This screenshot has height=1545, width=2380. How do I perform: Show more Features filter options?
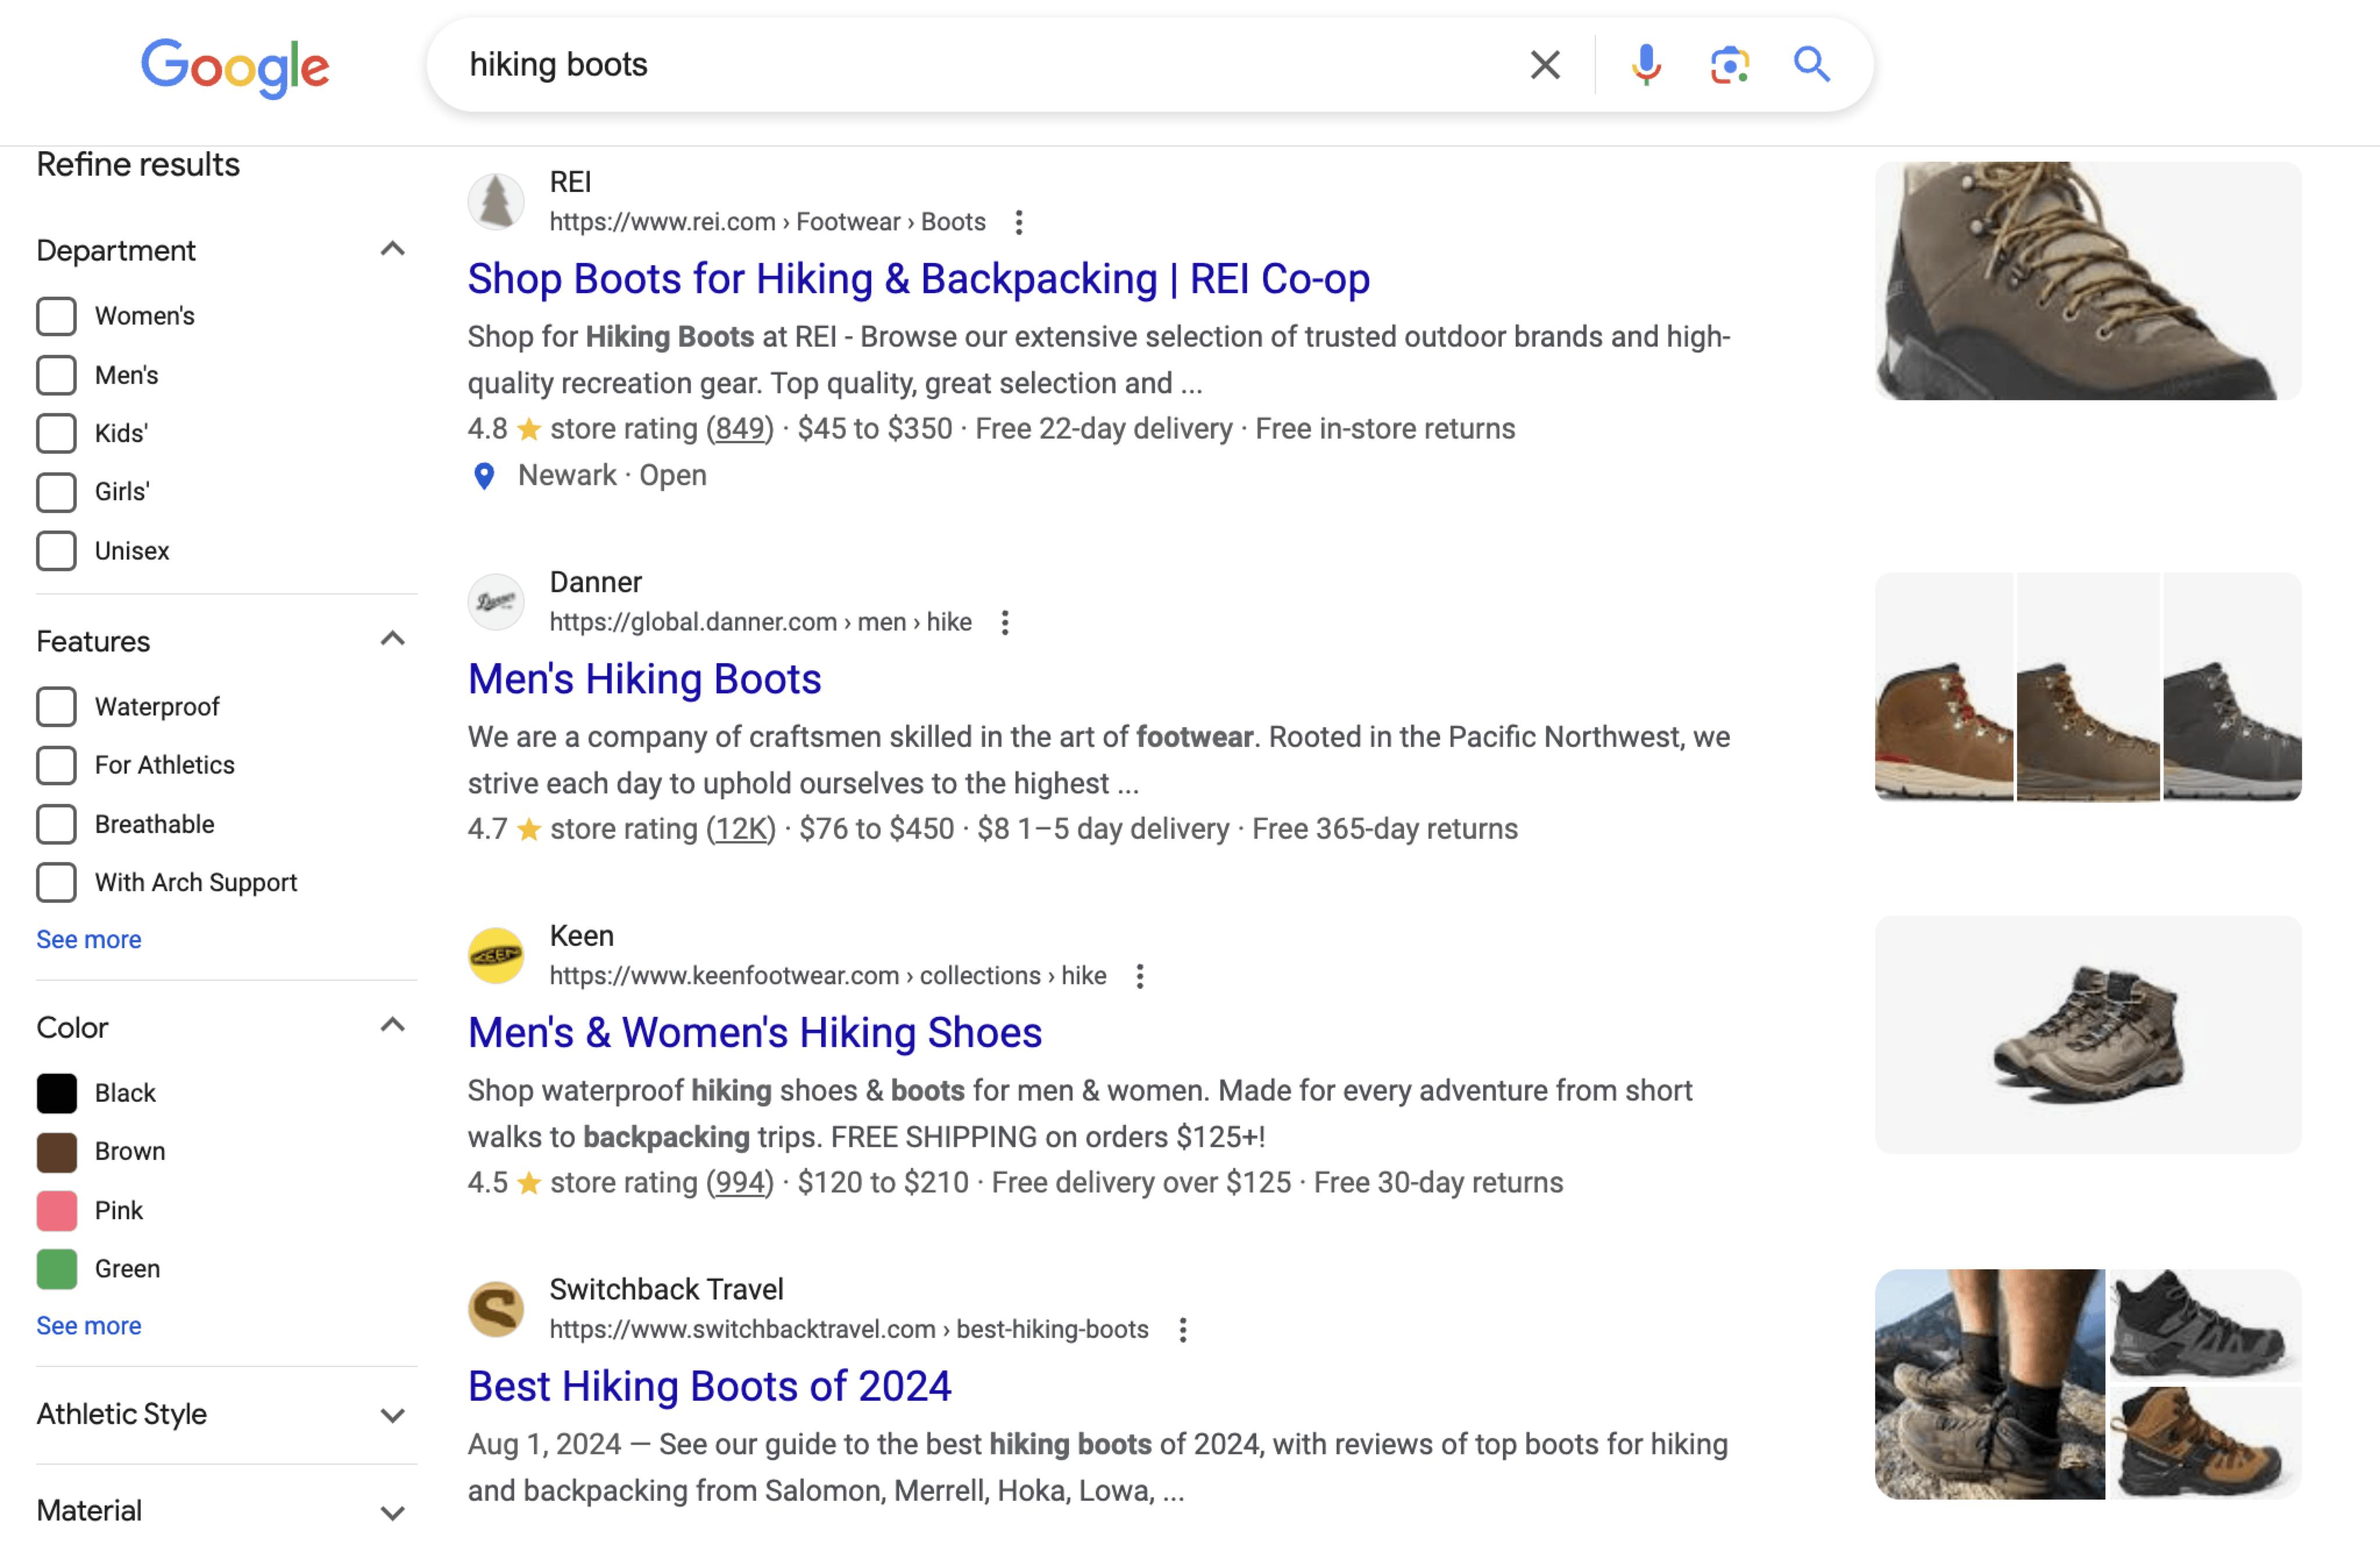(89, 940)
